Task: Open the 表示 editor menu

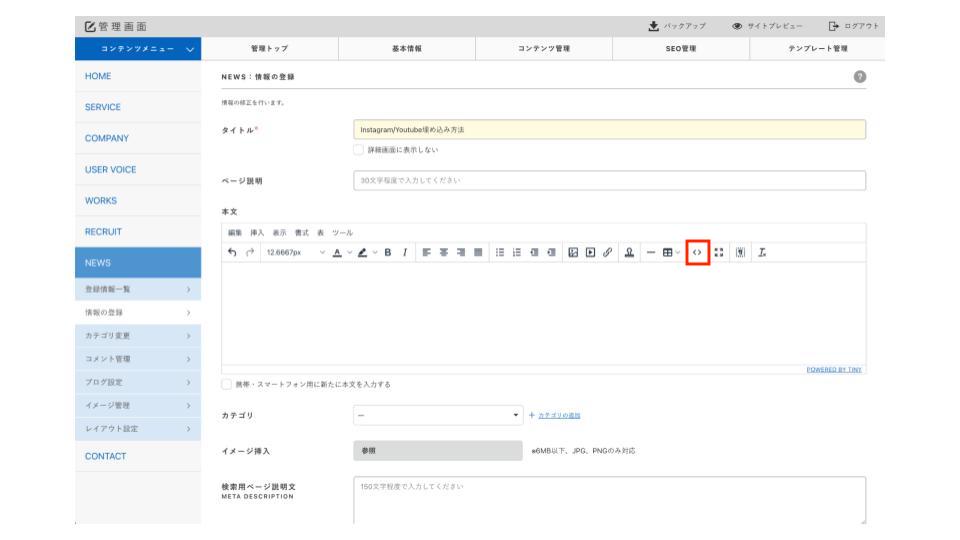Action: coord(279,233)
